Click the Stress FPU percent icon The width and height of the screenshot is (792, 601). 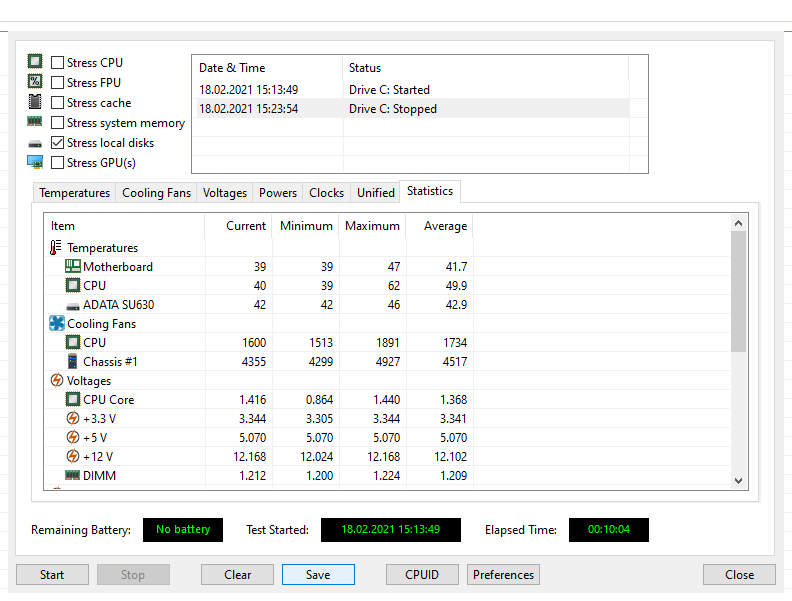click(x=35, y=81)
